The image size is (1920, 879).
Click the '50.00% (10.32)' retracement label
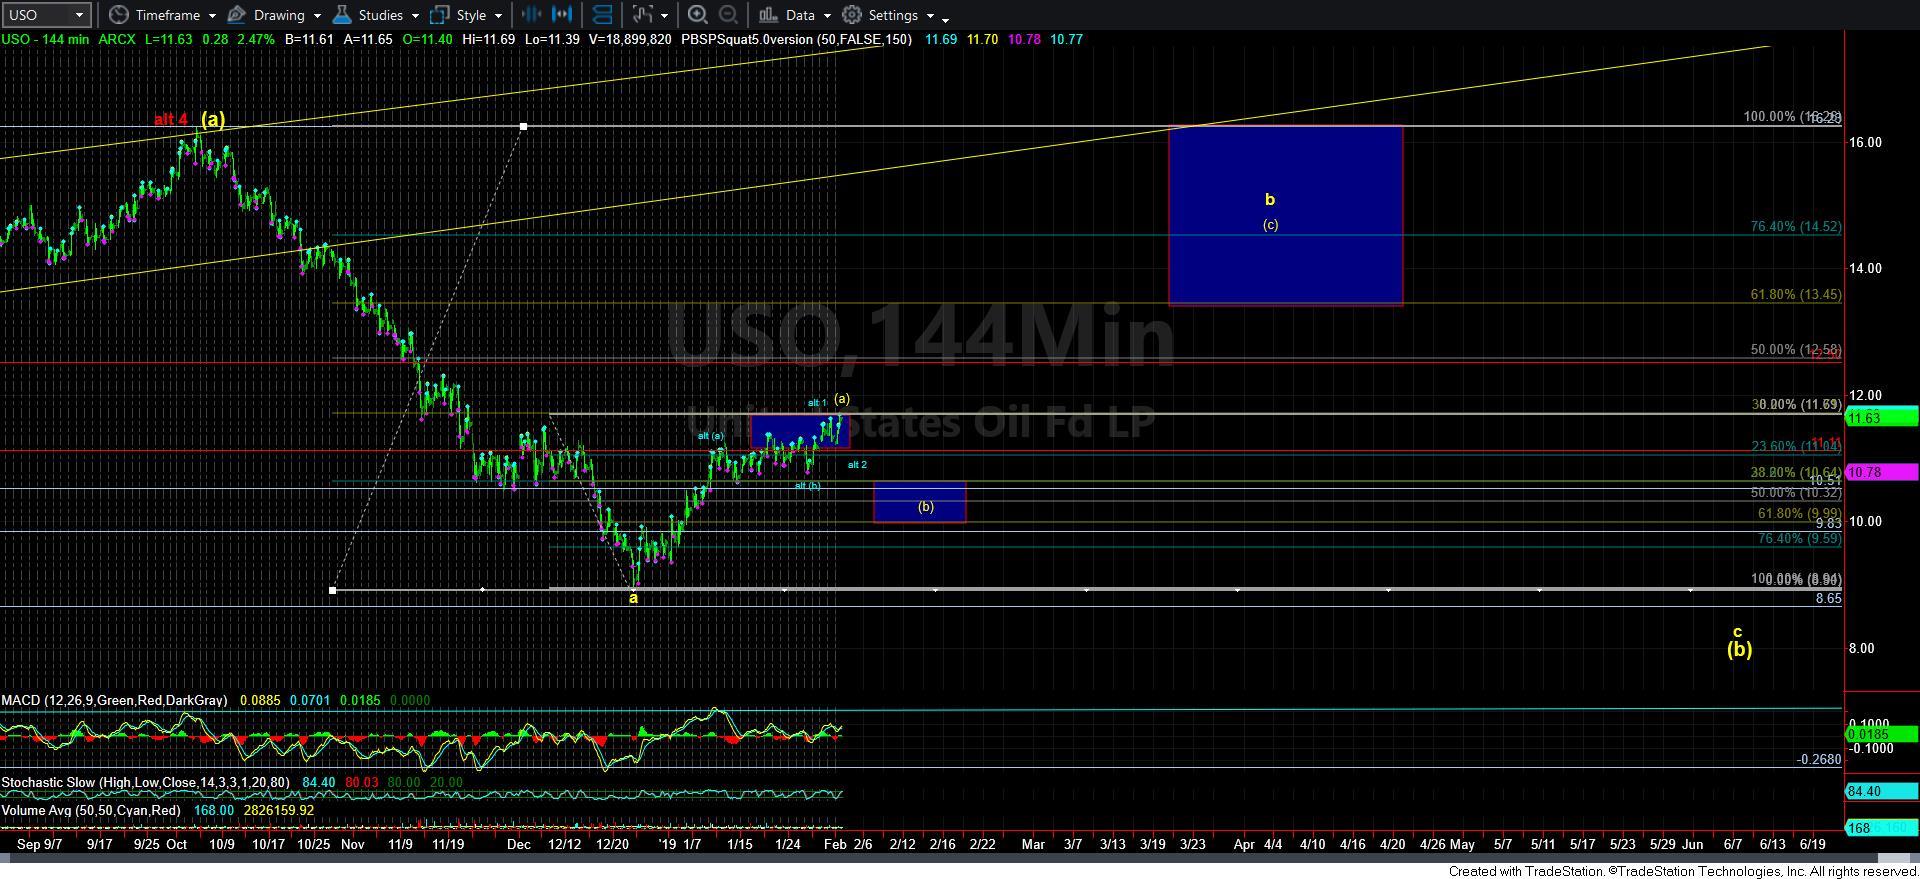[1796, 493]
